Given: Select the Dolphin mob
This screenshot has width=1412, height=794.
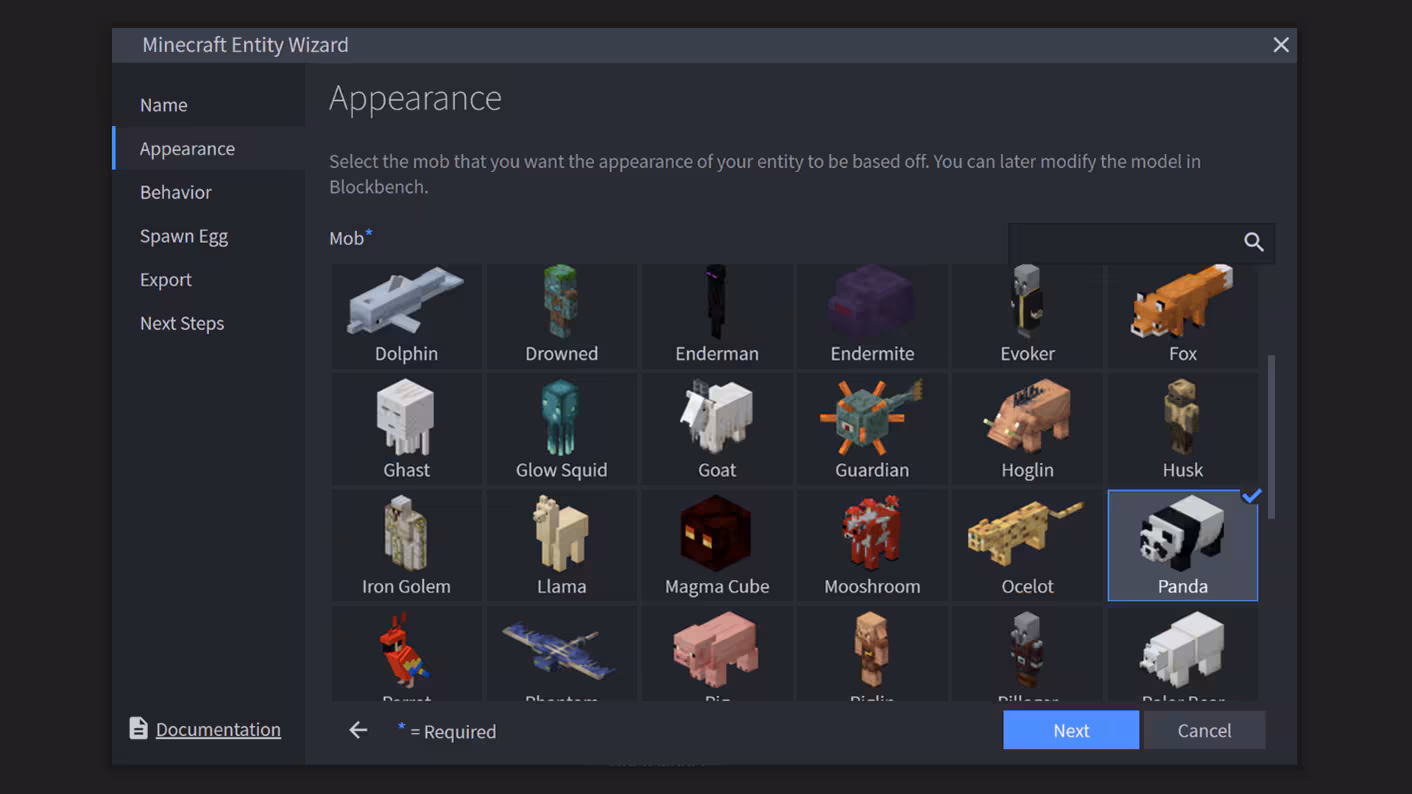Looking at the screenshot, I should (x=406, y=316).
